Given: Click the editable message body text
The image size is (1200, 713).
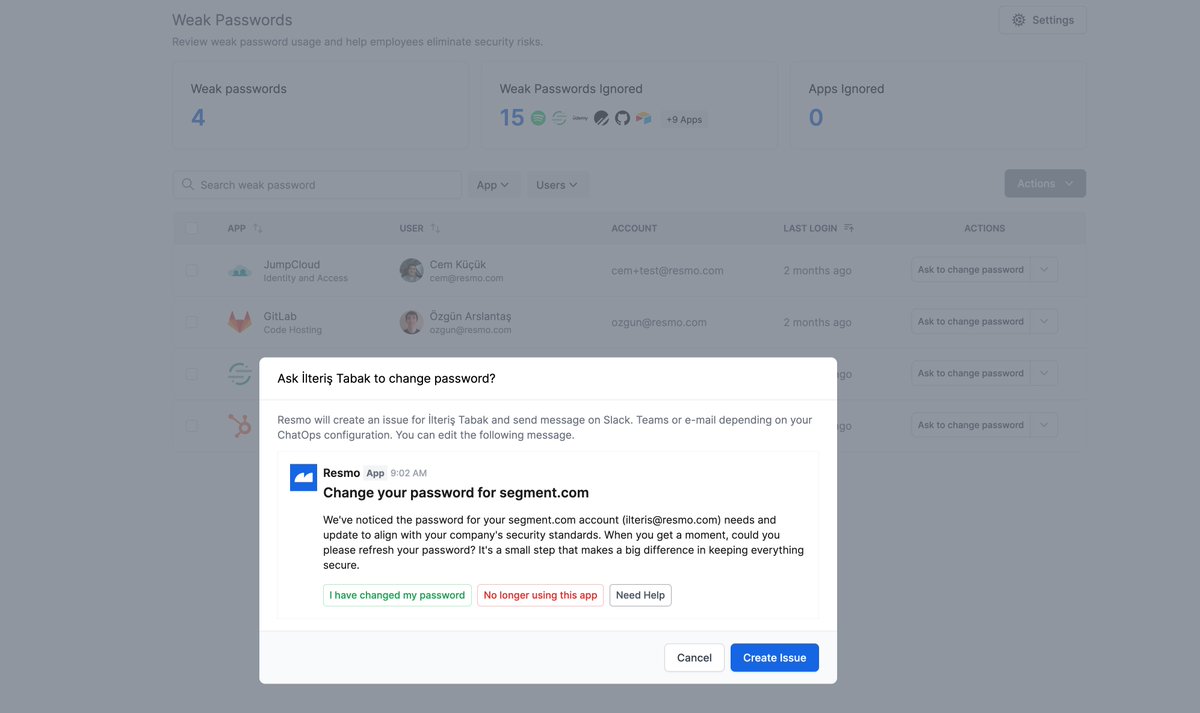Looking at the screenshot, I should click(564, 543).
